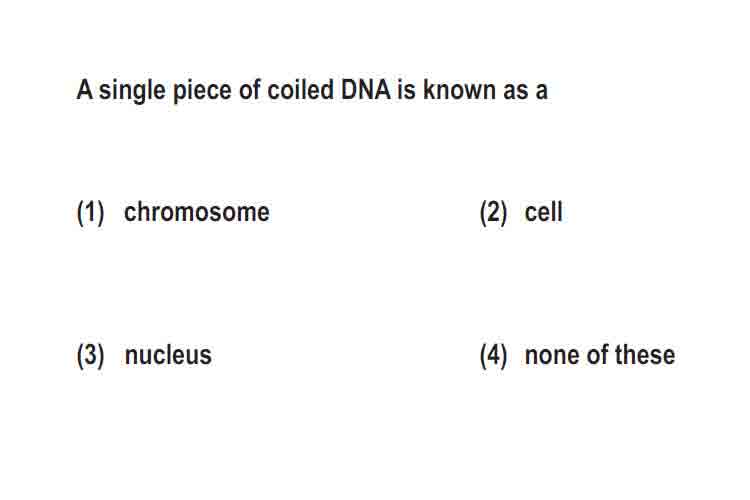Click the word "as" in the question

(515, 91)
